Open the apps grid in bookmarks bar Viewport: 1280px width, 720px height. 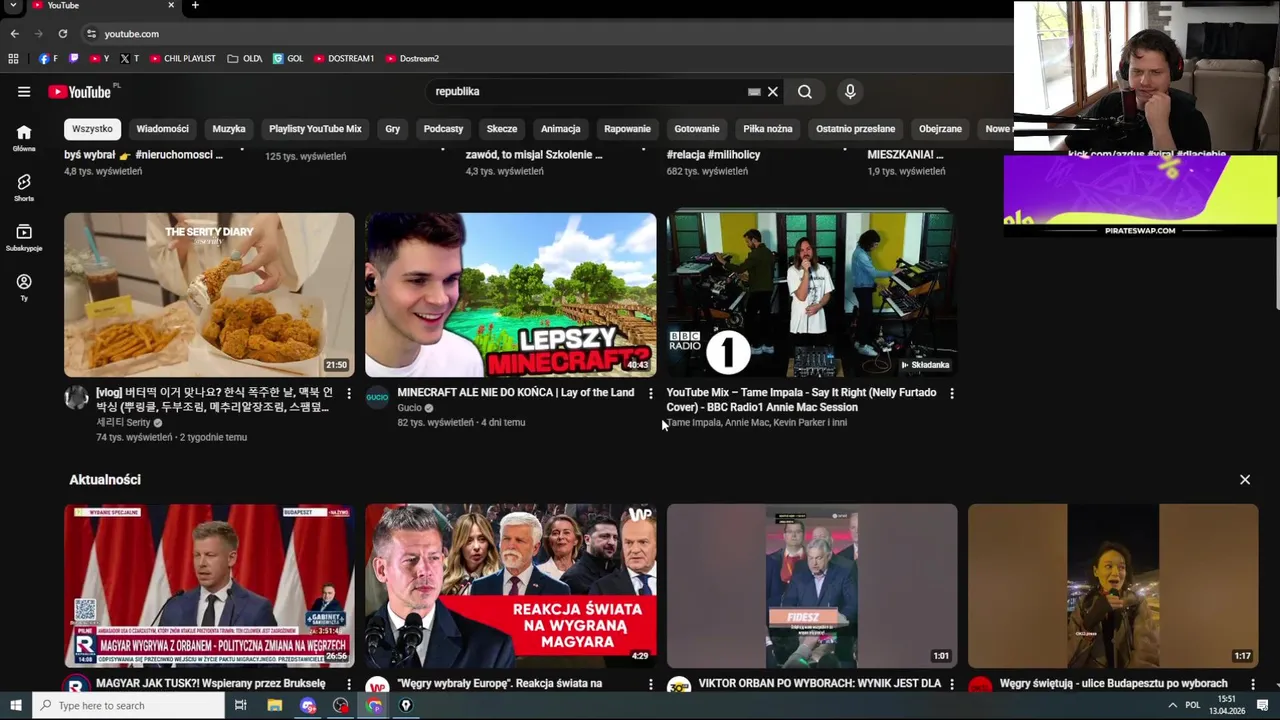[13, 59]
